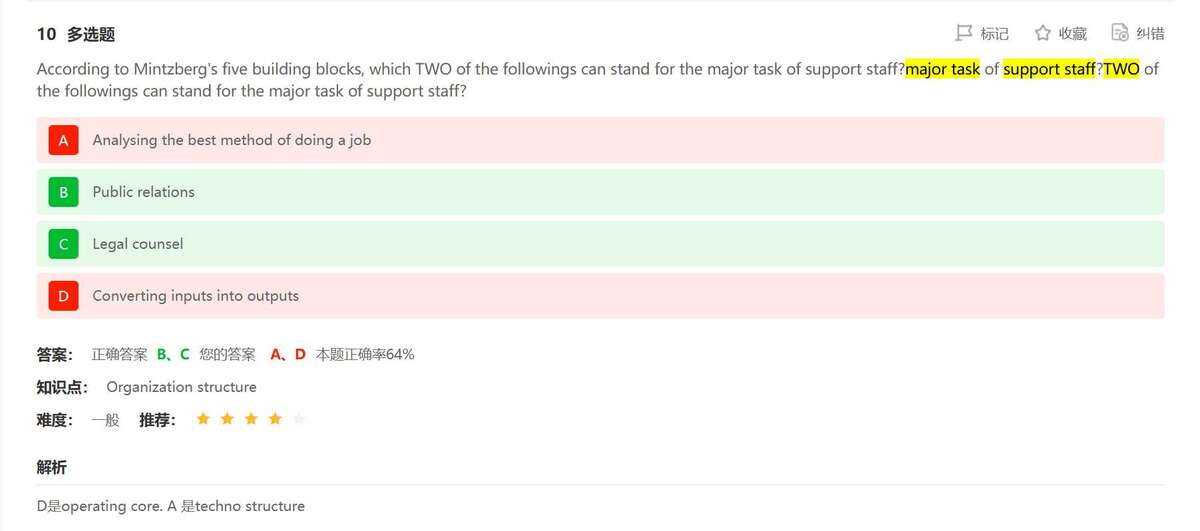Click the '纠错' label text
This screenshot has width=1200, height=531.
(x=1150, y=34)
